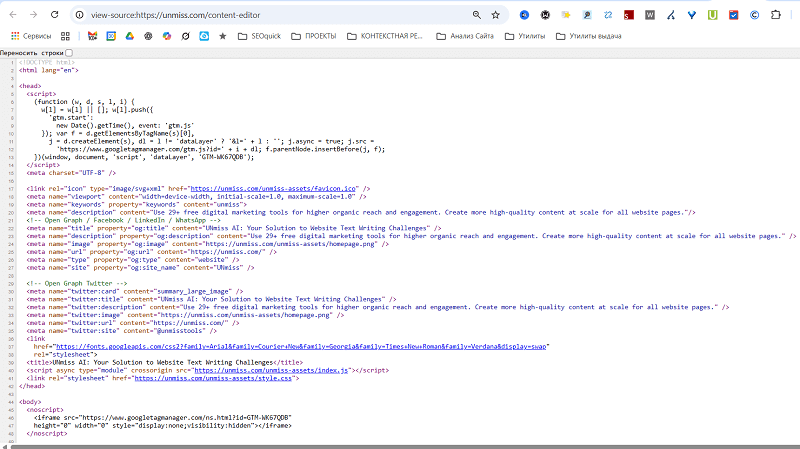Open the tab groups grid icon
Viewport: 800px width, 449px height.
[x=65, y=36]
